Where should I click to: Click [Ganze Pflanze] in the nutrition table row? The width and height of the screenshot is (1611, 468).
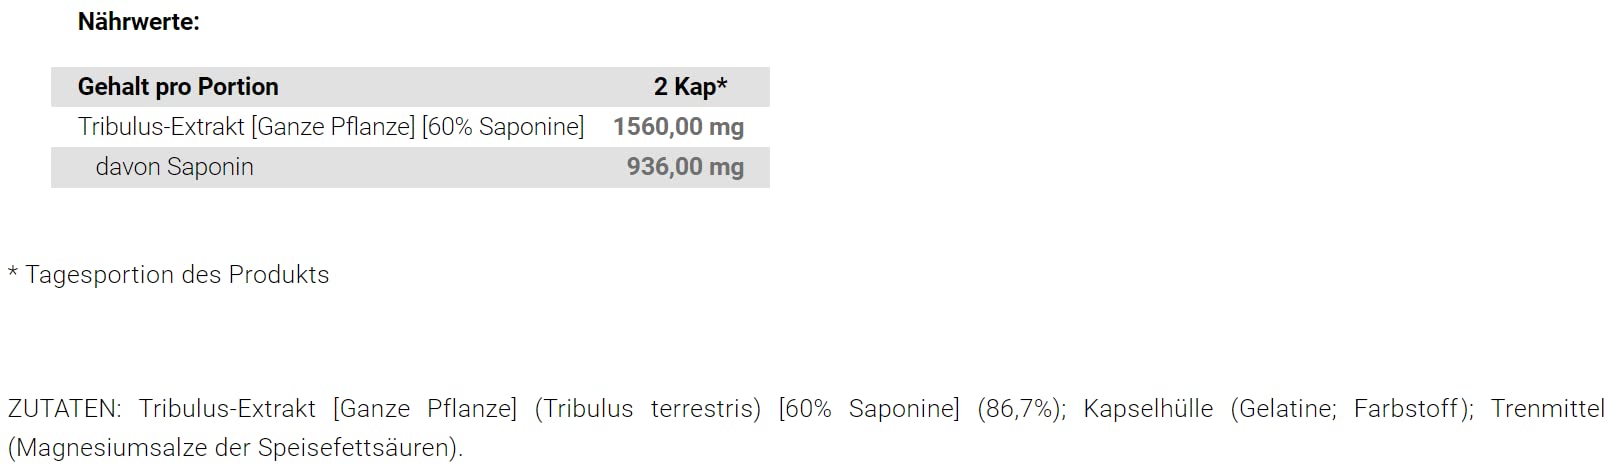tap(333, 127)
